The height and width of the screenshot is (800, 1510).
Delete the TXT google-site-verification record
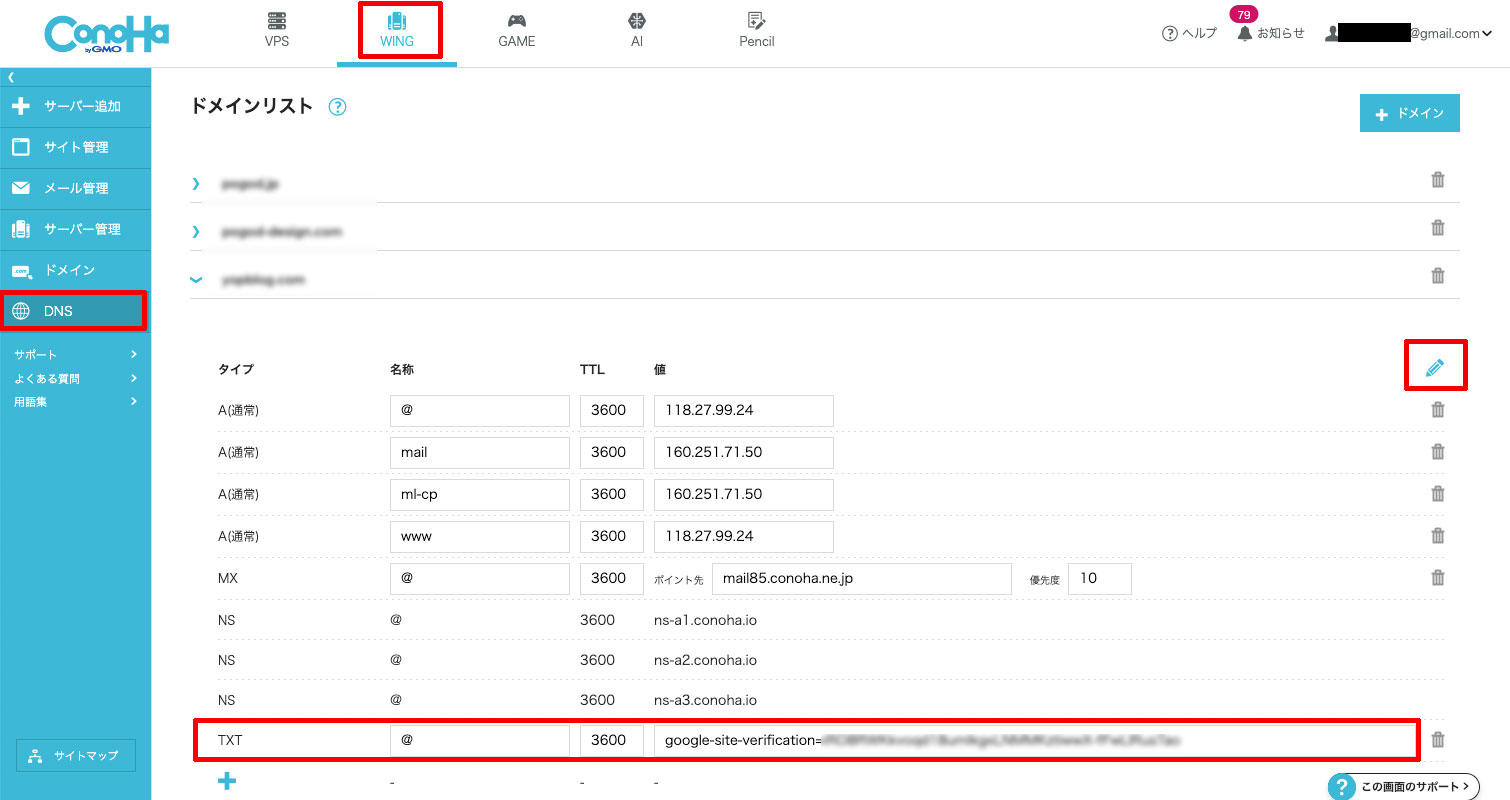click(x=1438, y=740)
